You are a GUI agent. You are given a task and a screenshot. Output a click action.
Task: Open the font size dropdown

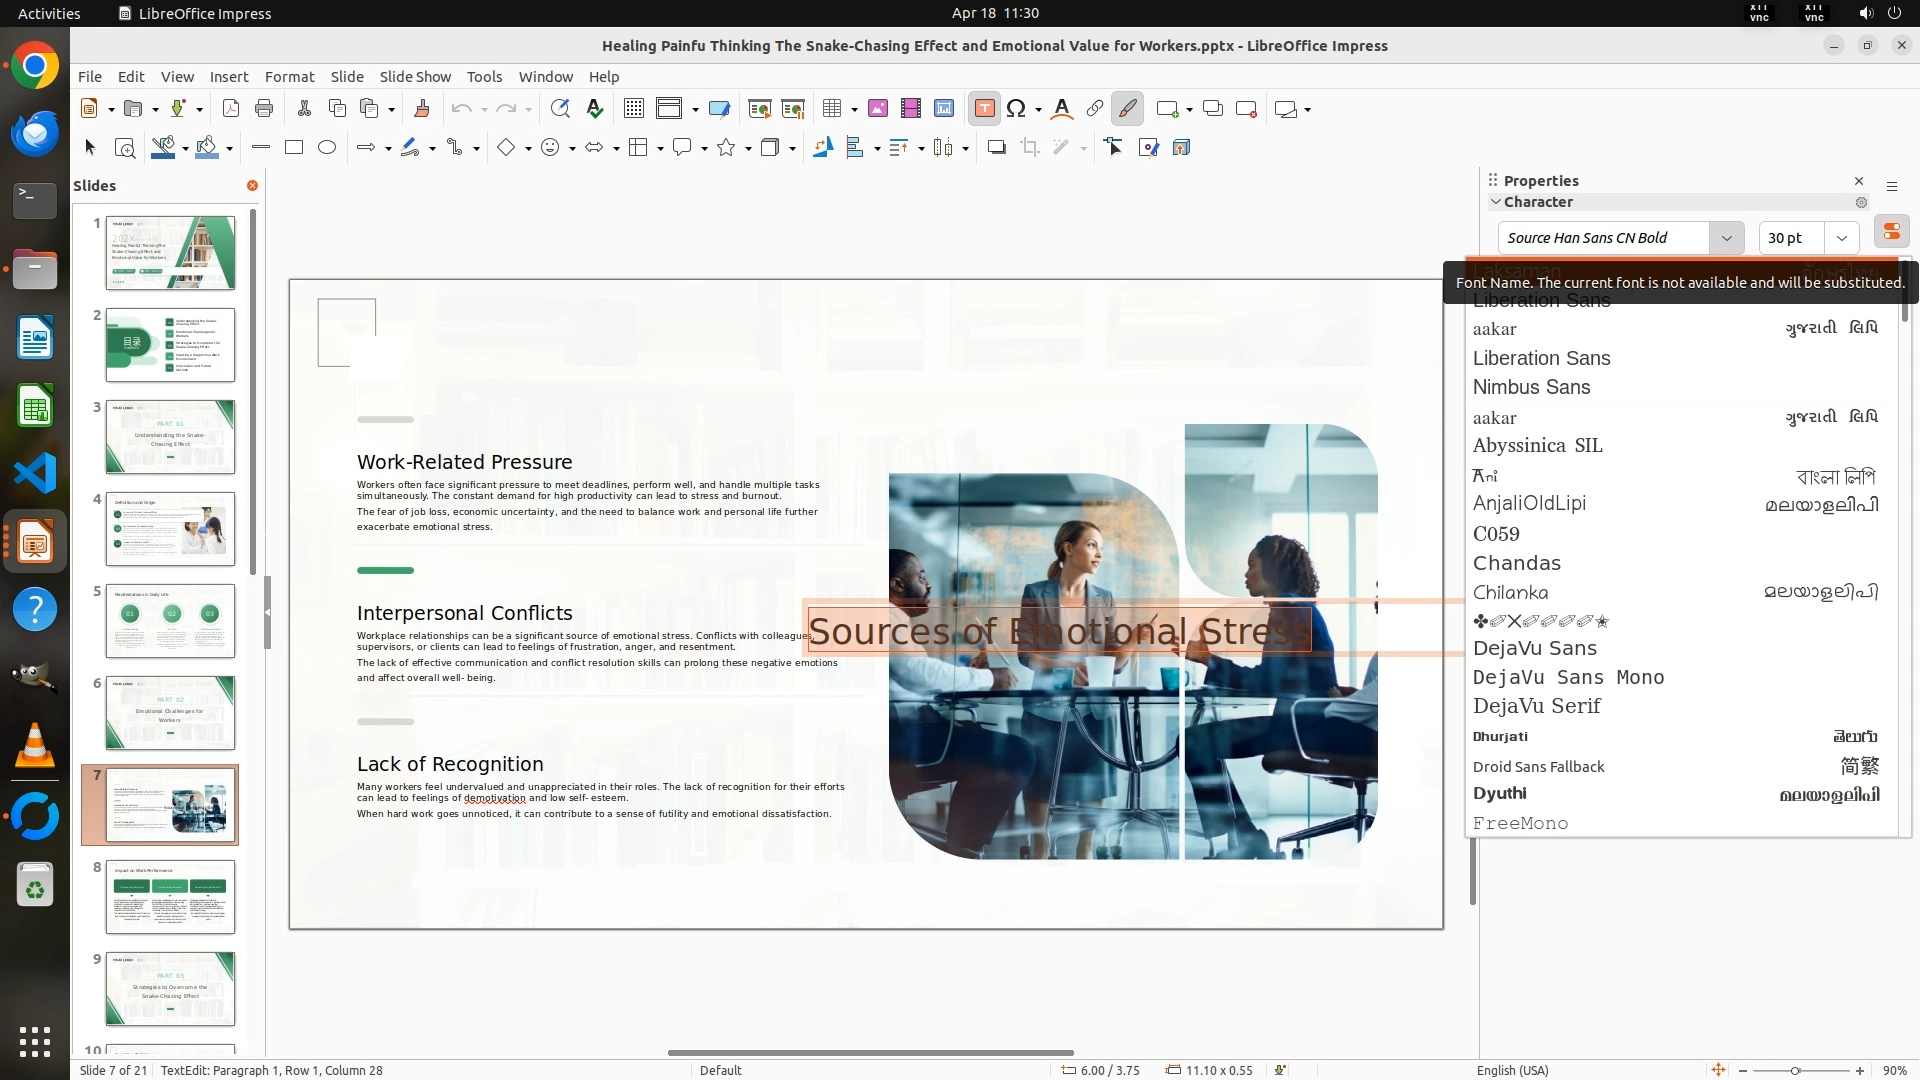tap(1841, 238)
